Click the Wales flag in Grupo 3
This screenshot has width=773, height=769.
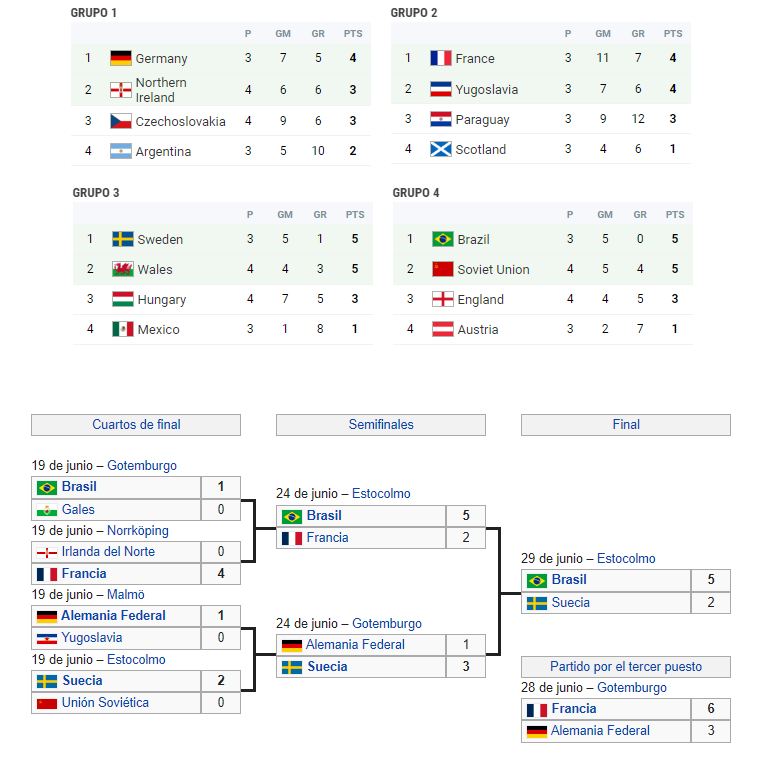pyautogui.click(x=123, y=269)
